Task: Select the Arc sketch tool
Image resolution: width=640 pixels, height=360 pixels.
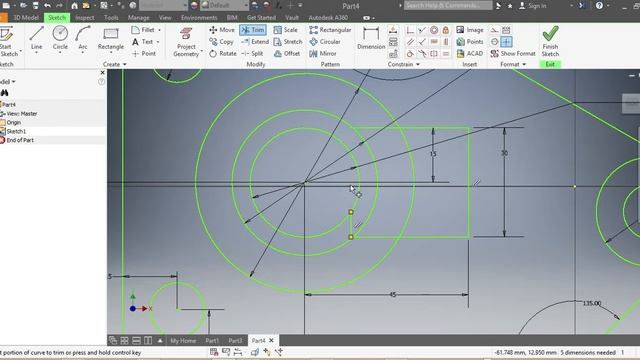Action: 83,38
